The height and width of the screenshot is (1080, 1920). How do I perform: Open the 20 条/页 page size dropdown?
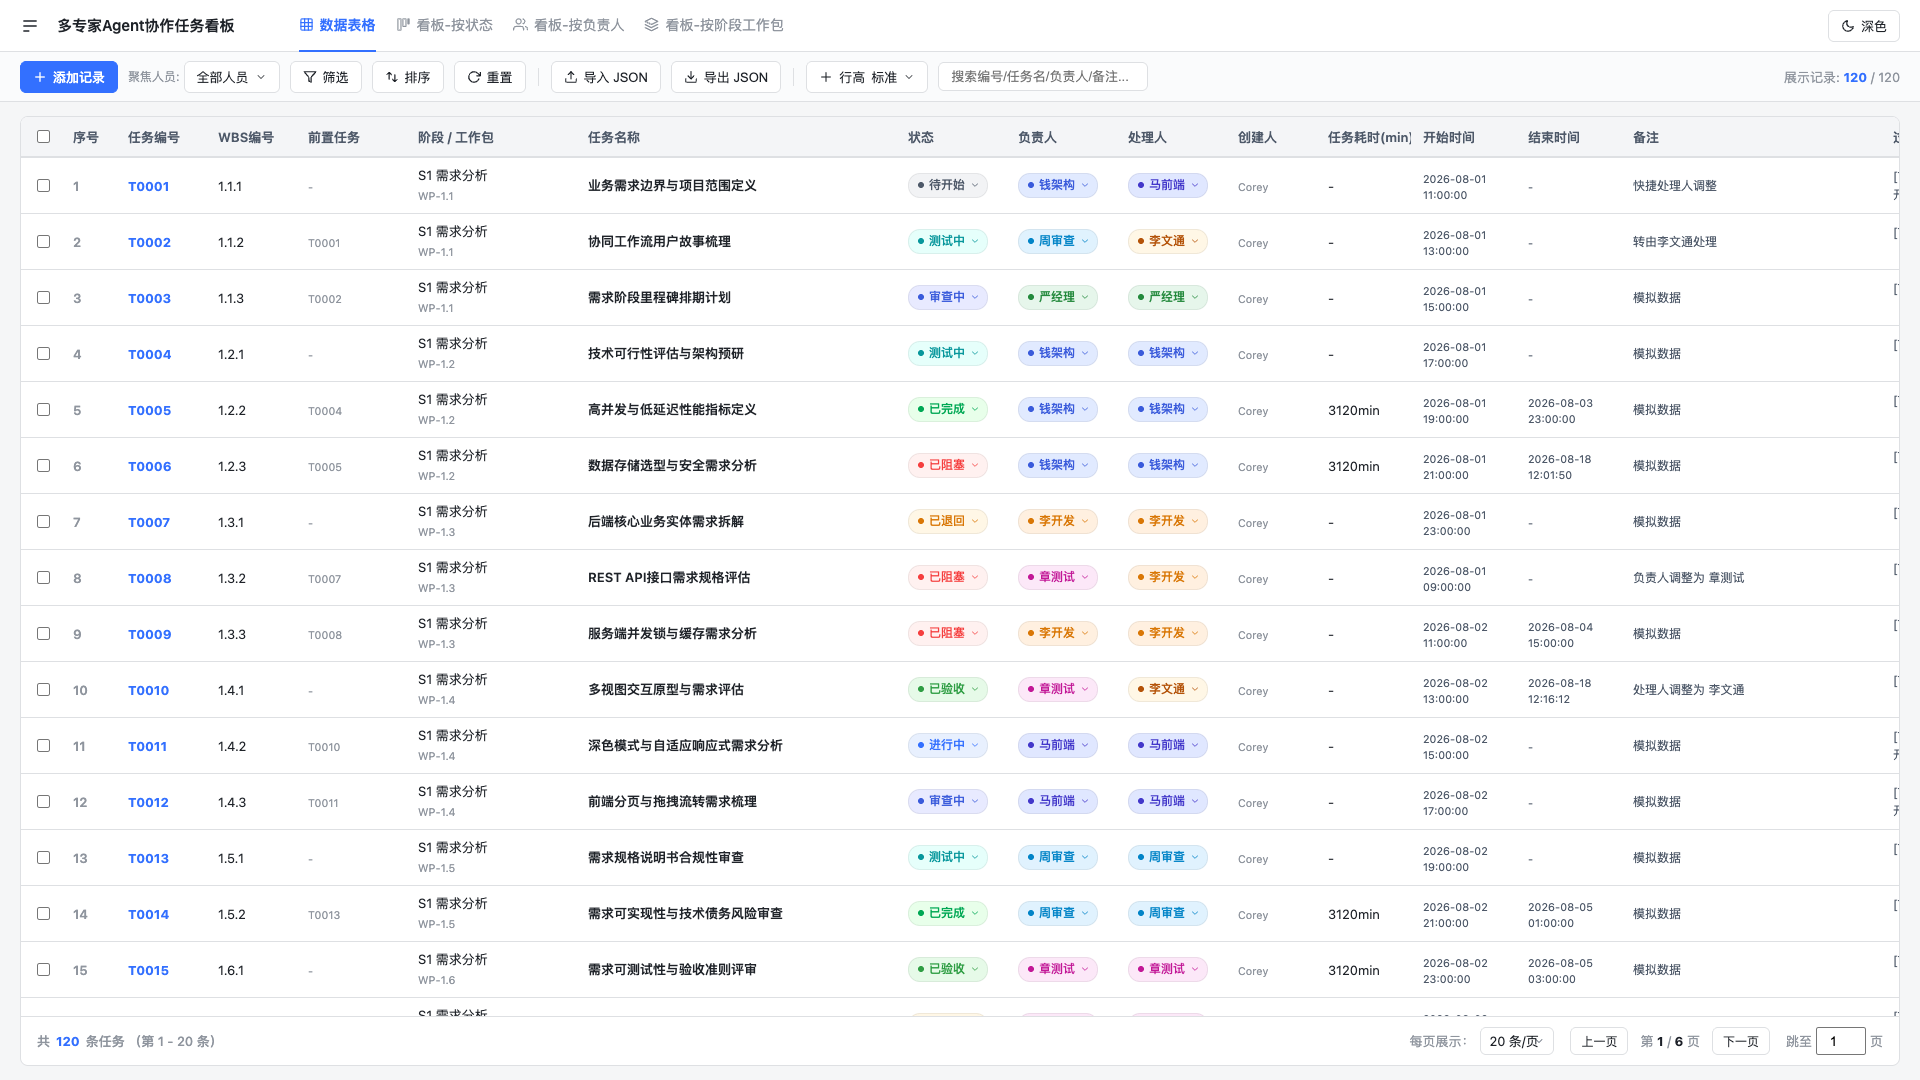(1516, 1041)
